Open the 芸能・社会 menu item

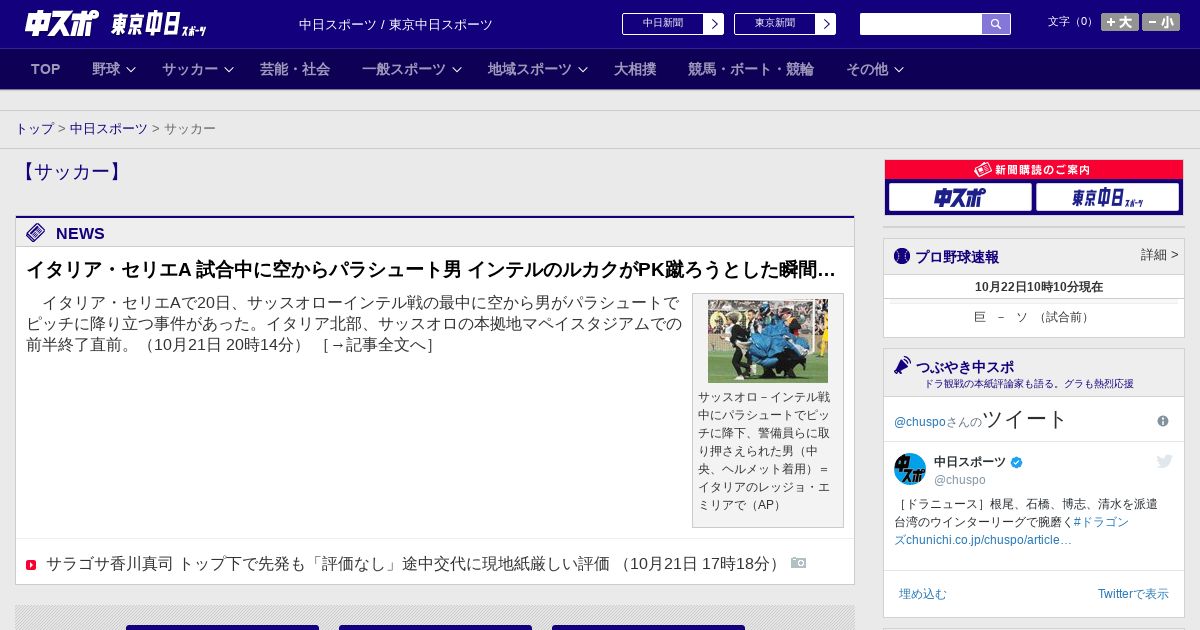(295, 69)
